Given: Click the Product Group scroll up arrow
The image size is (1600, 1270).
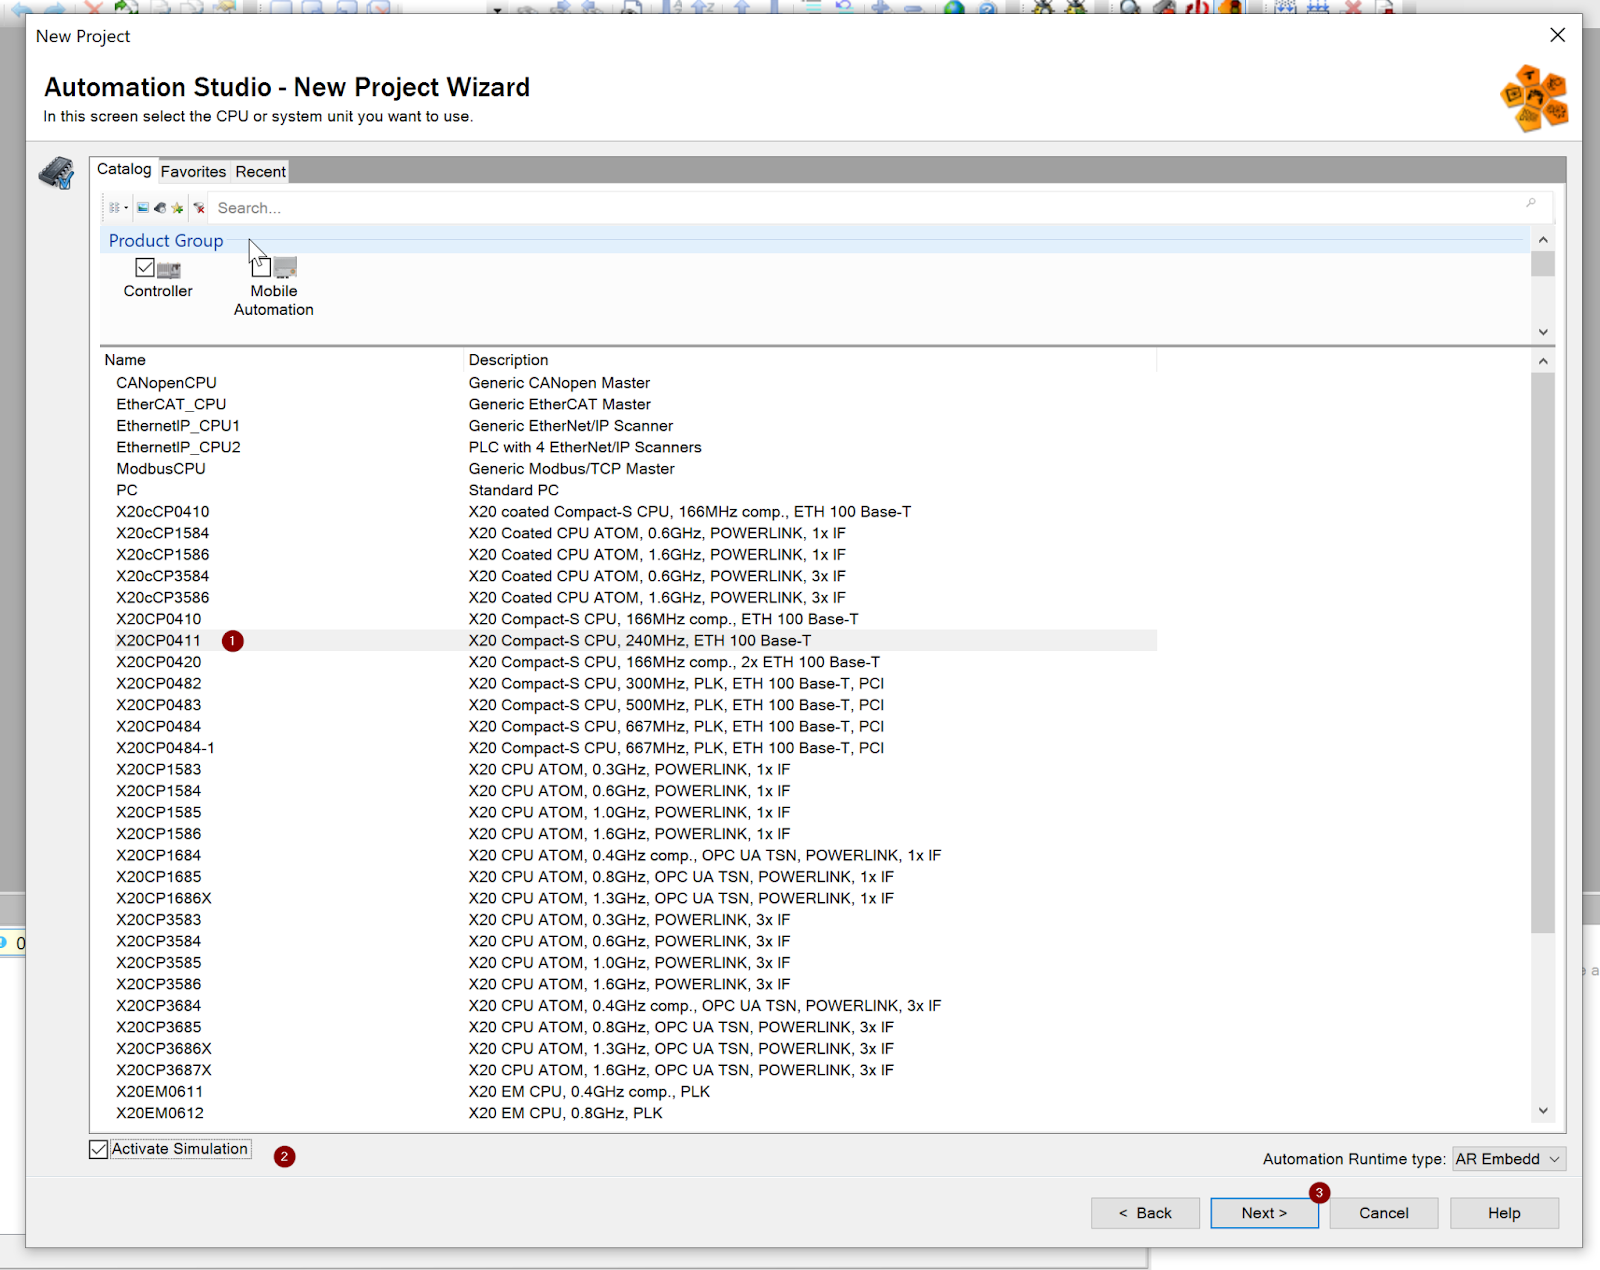Looking at the screenshot, I should click(1543, 240).
